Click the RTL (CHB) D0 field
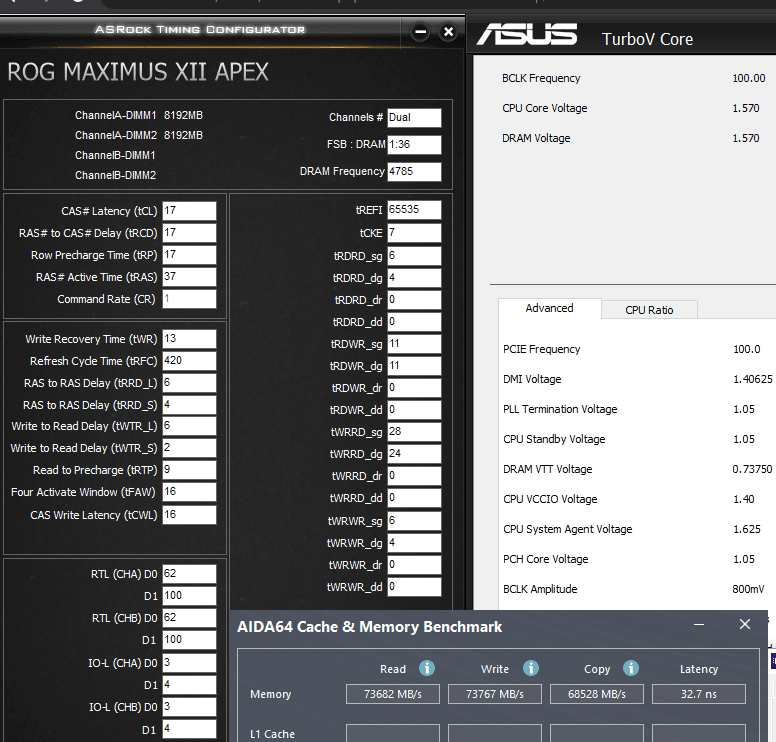Image resolution: width=776 pixels, height=742 pixels. [190, 618]
